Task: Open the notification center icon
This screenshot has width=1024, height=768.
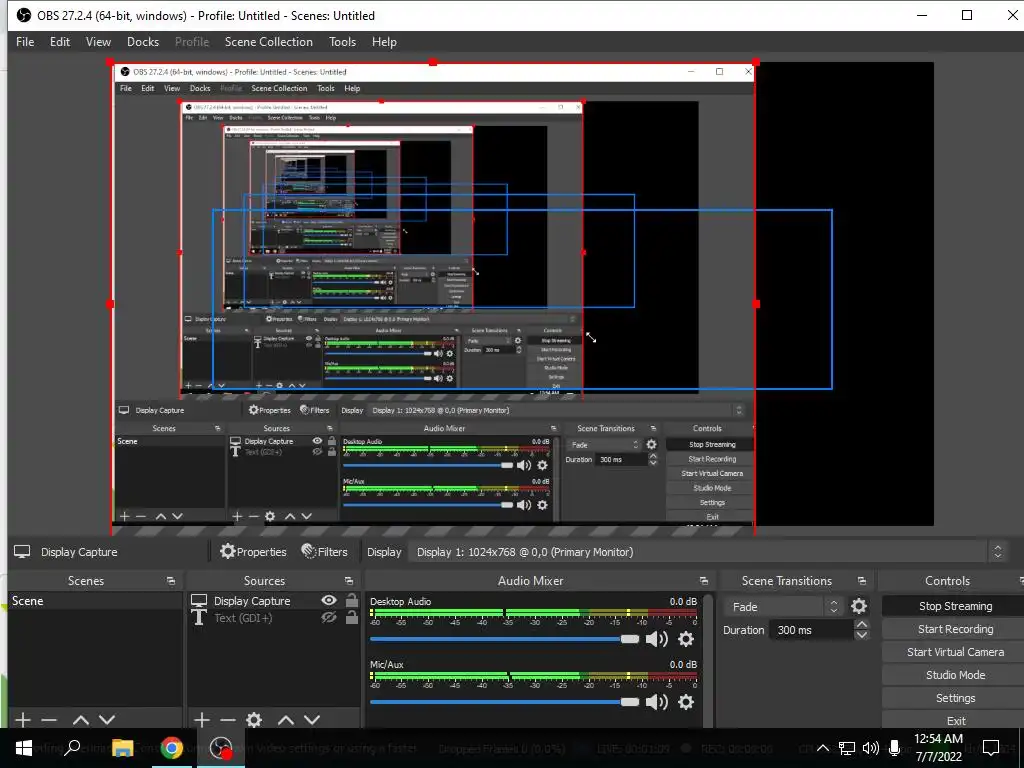Action: coord(991,748)
